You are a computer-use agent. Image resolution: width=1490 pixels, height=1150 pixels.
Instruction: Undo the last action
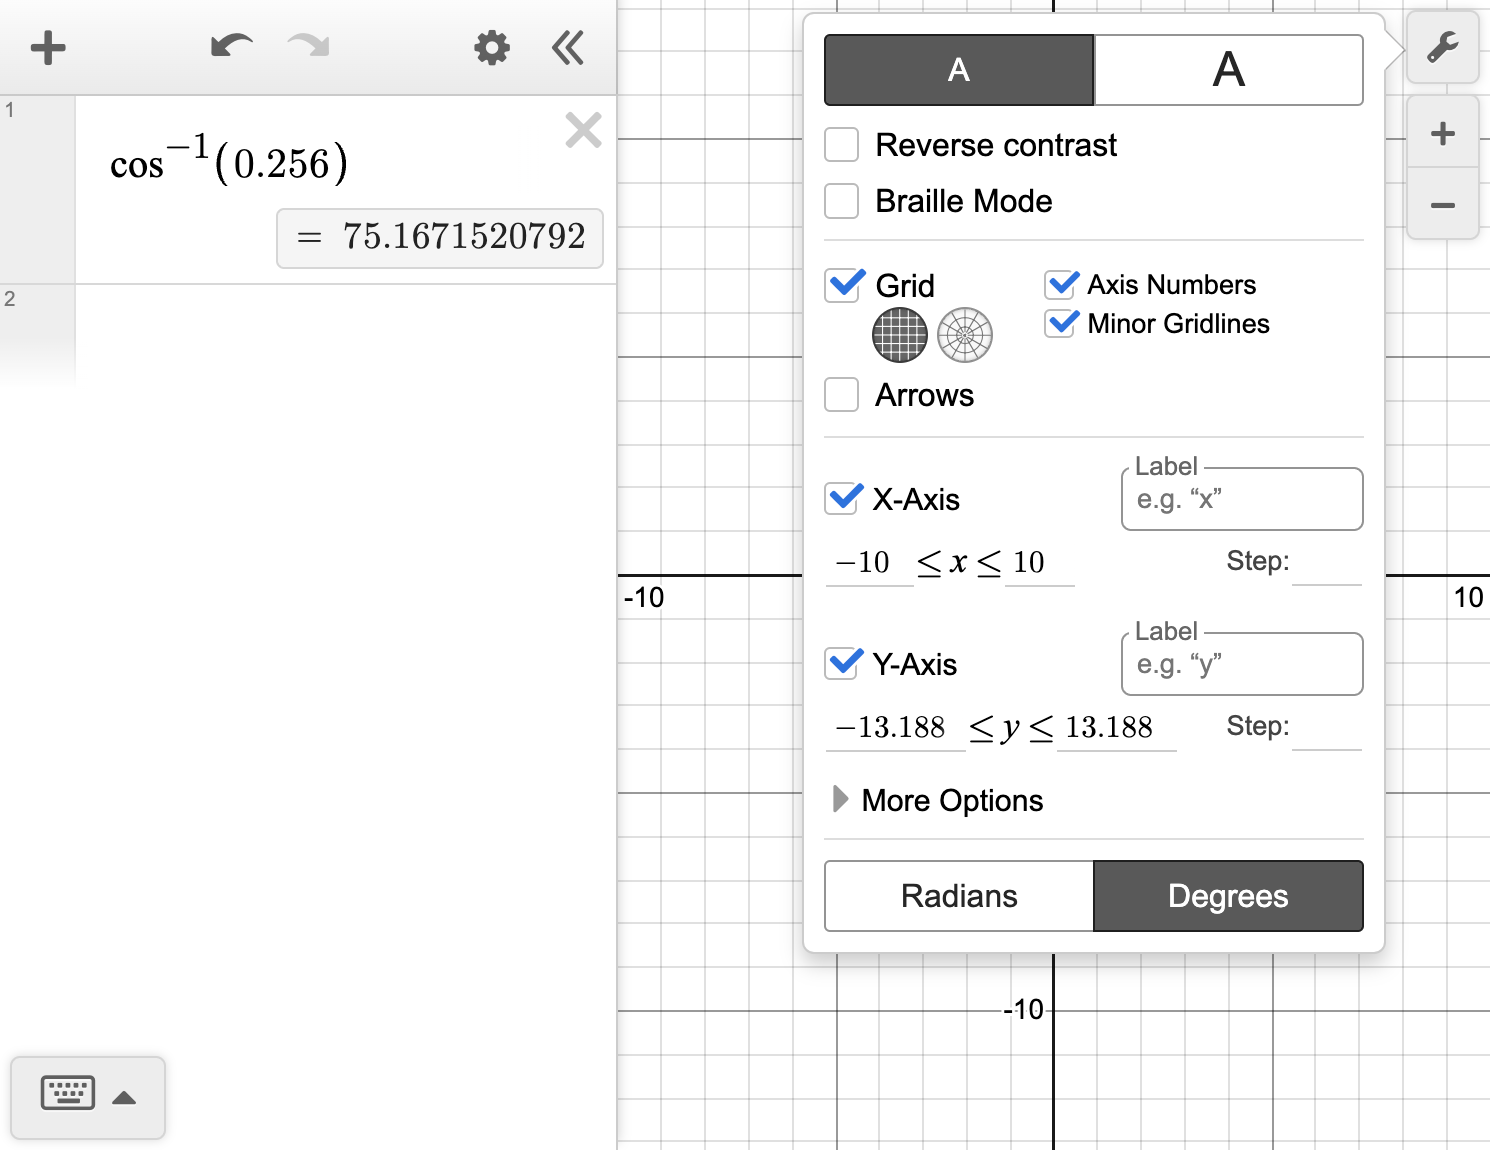pos(230,45)
